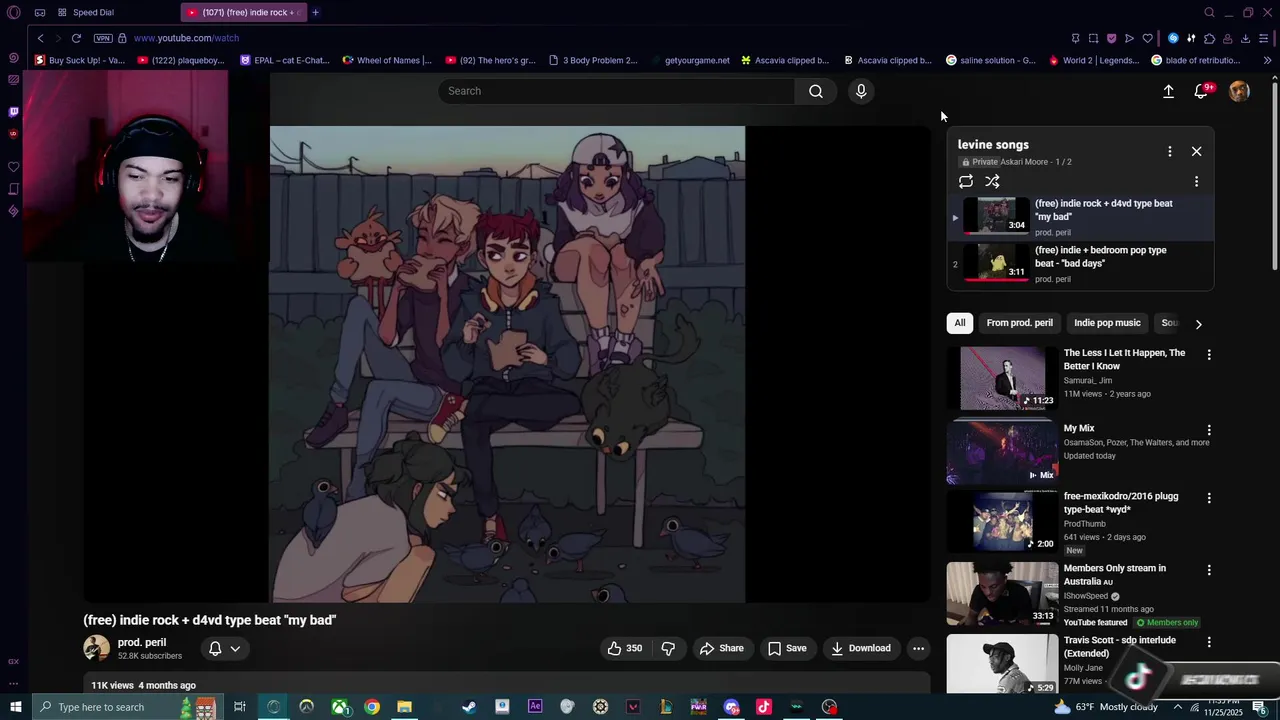The width and height of the screenshot is (1280, 720).
Task: Click the Windows Start button
Action: 15,707
